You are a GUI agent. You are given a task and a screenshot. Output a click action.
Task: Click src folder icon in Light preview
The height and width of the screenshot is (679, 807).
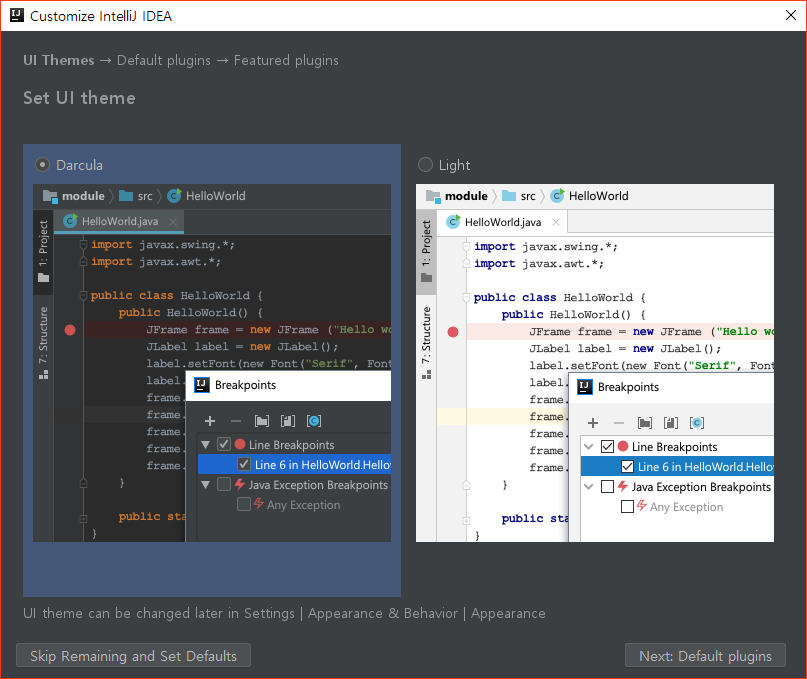click(509, 196)
